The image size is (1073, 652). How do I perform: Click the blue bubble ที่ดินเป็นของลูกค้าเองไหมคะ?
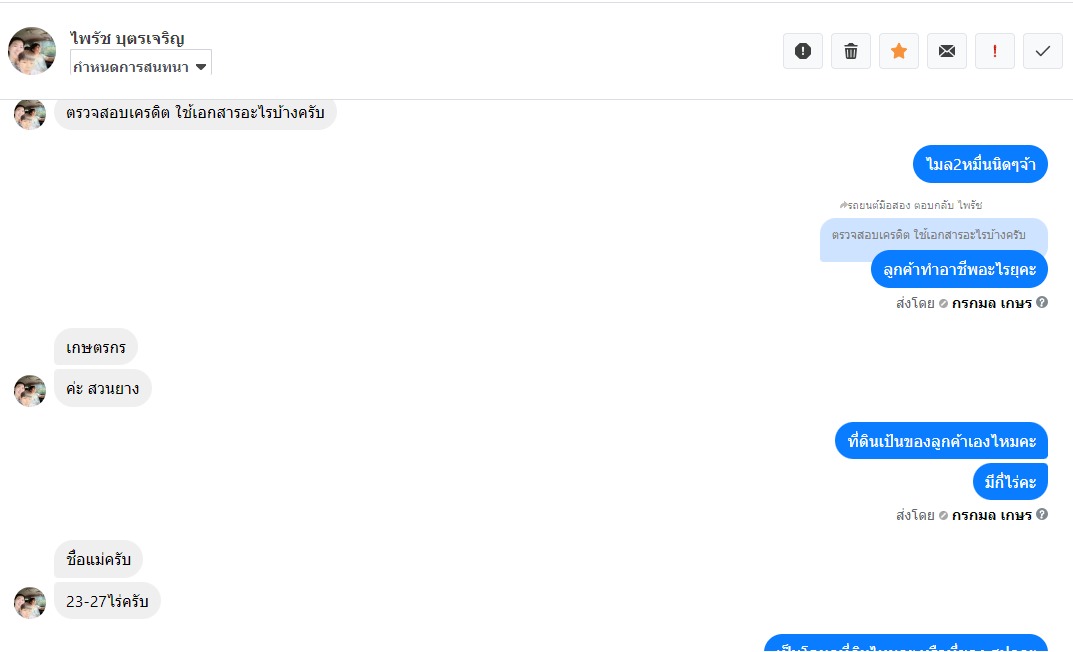tap(942, 441)
